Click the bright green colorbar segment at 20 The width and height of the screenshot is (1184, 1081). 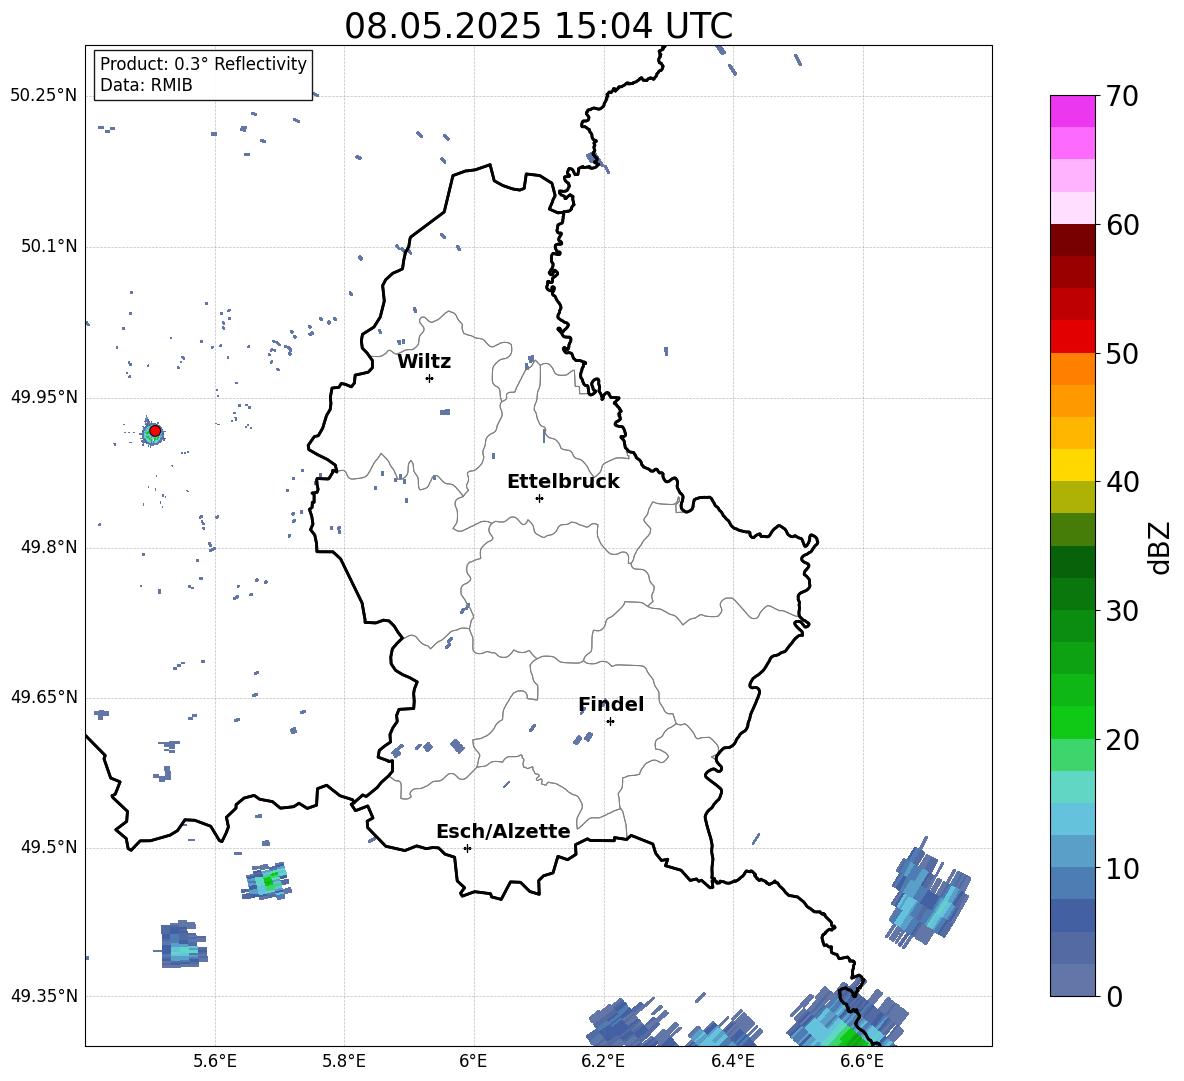(1072, 722)
